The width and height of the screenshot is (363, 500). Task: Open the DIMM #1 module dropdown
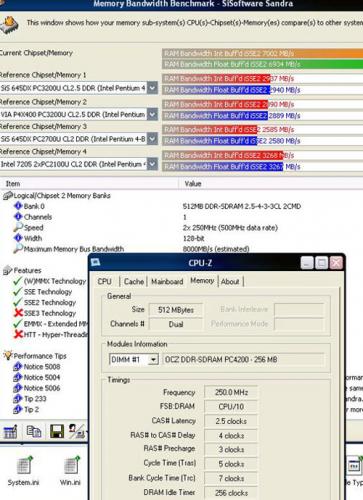[153, 360]
